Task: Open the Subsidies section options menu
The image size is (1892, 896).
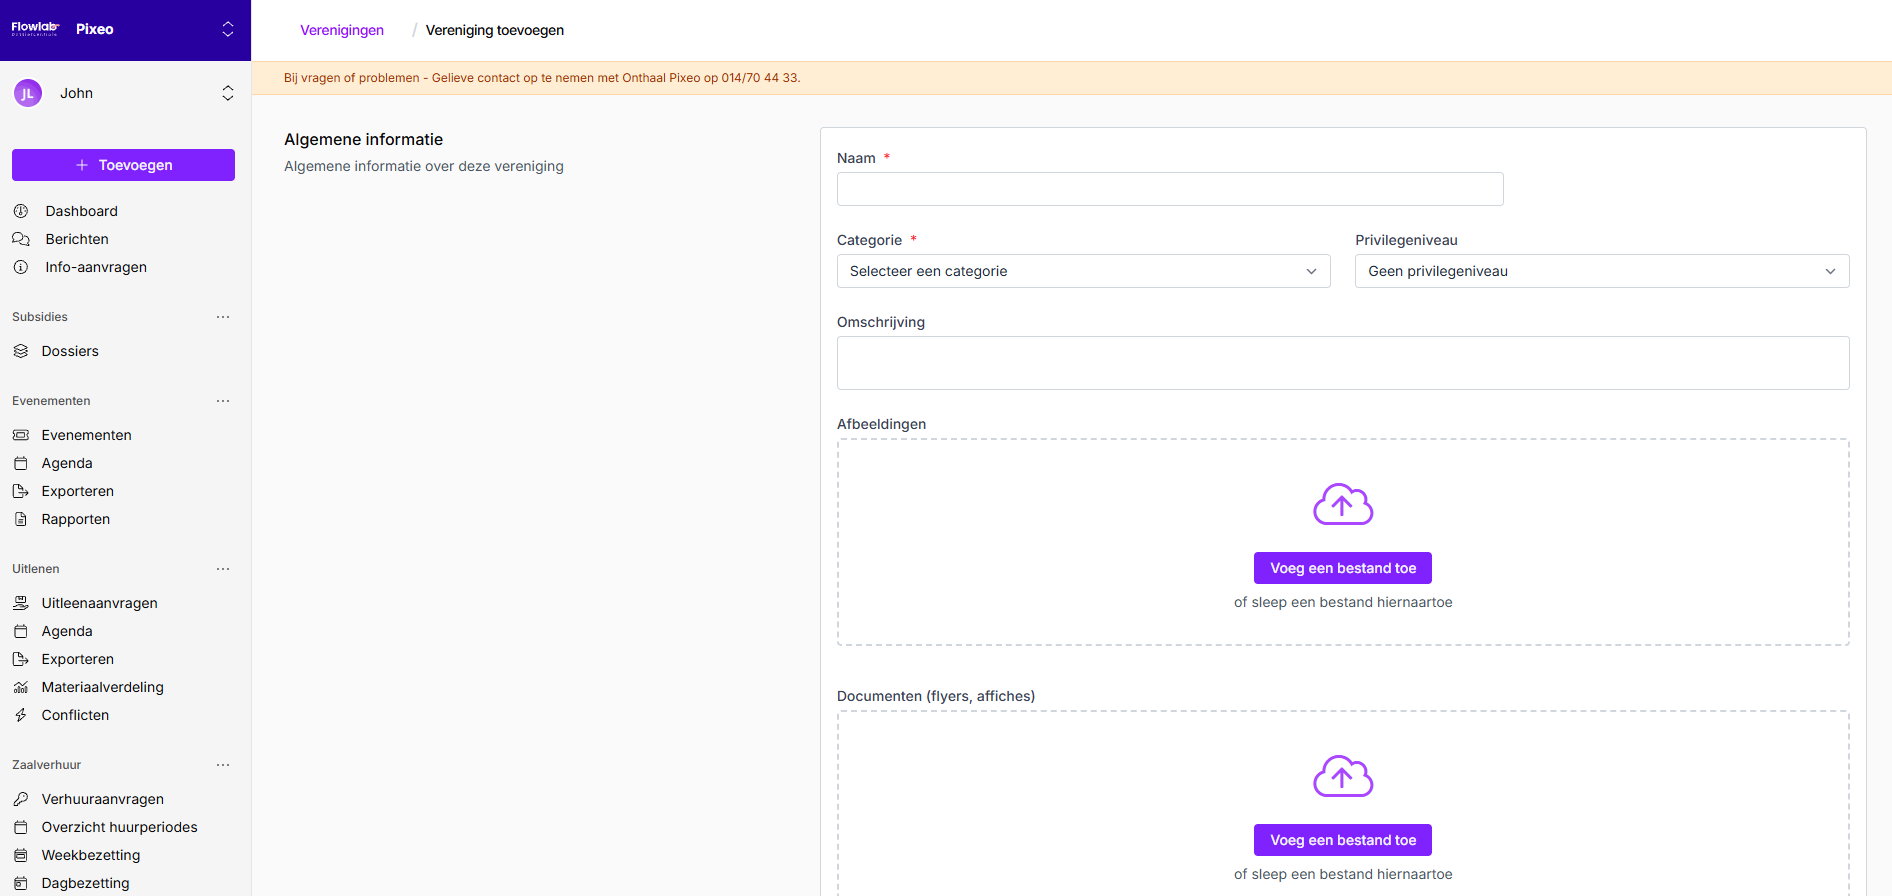Action: [x=223, y=317]
